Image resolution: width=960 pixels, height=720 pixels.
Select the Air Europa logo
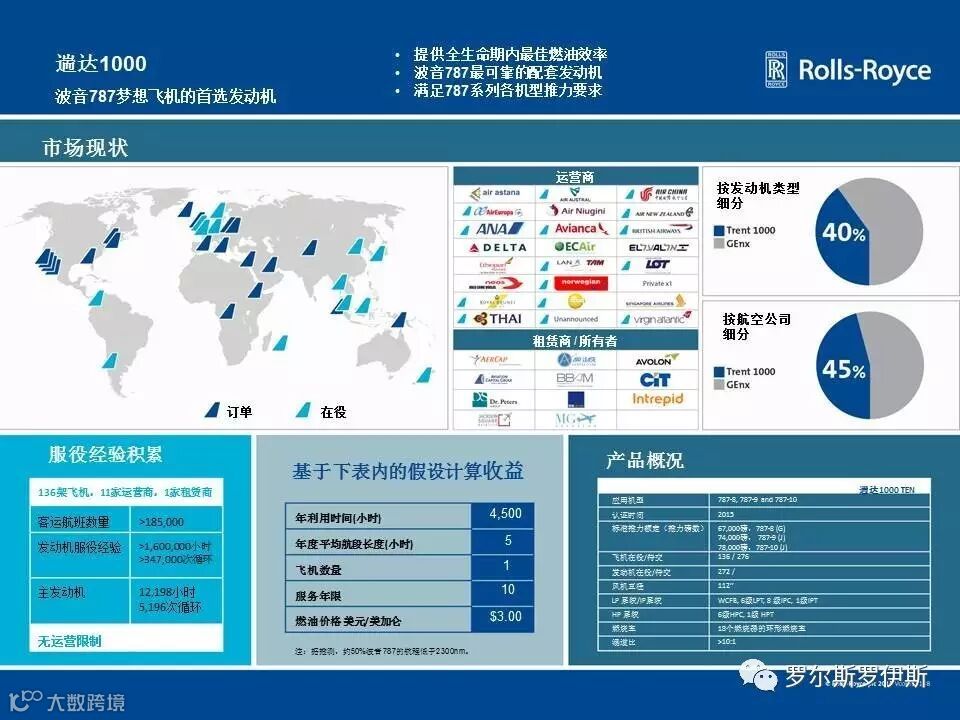tap(498, 212)
